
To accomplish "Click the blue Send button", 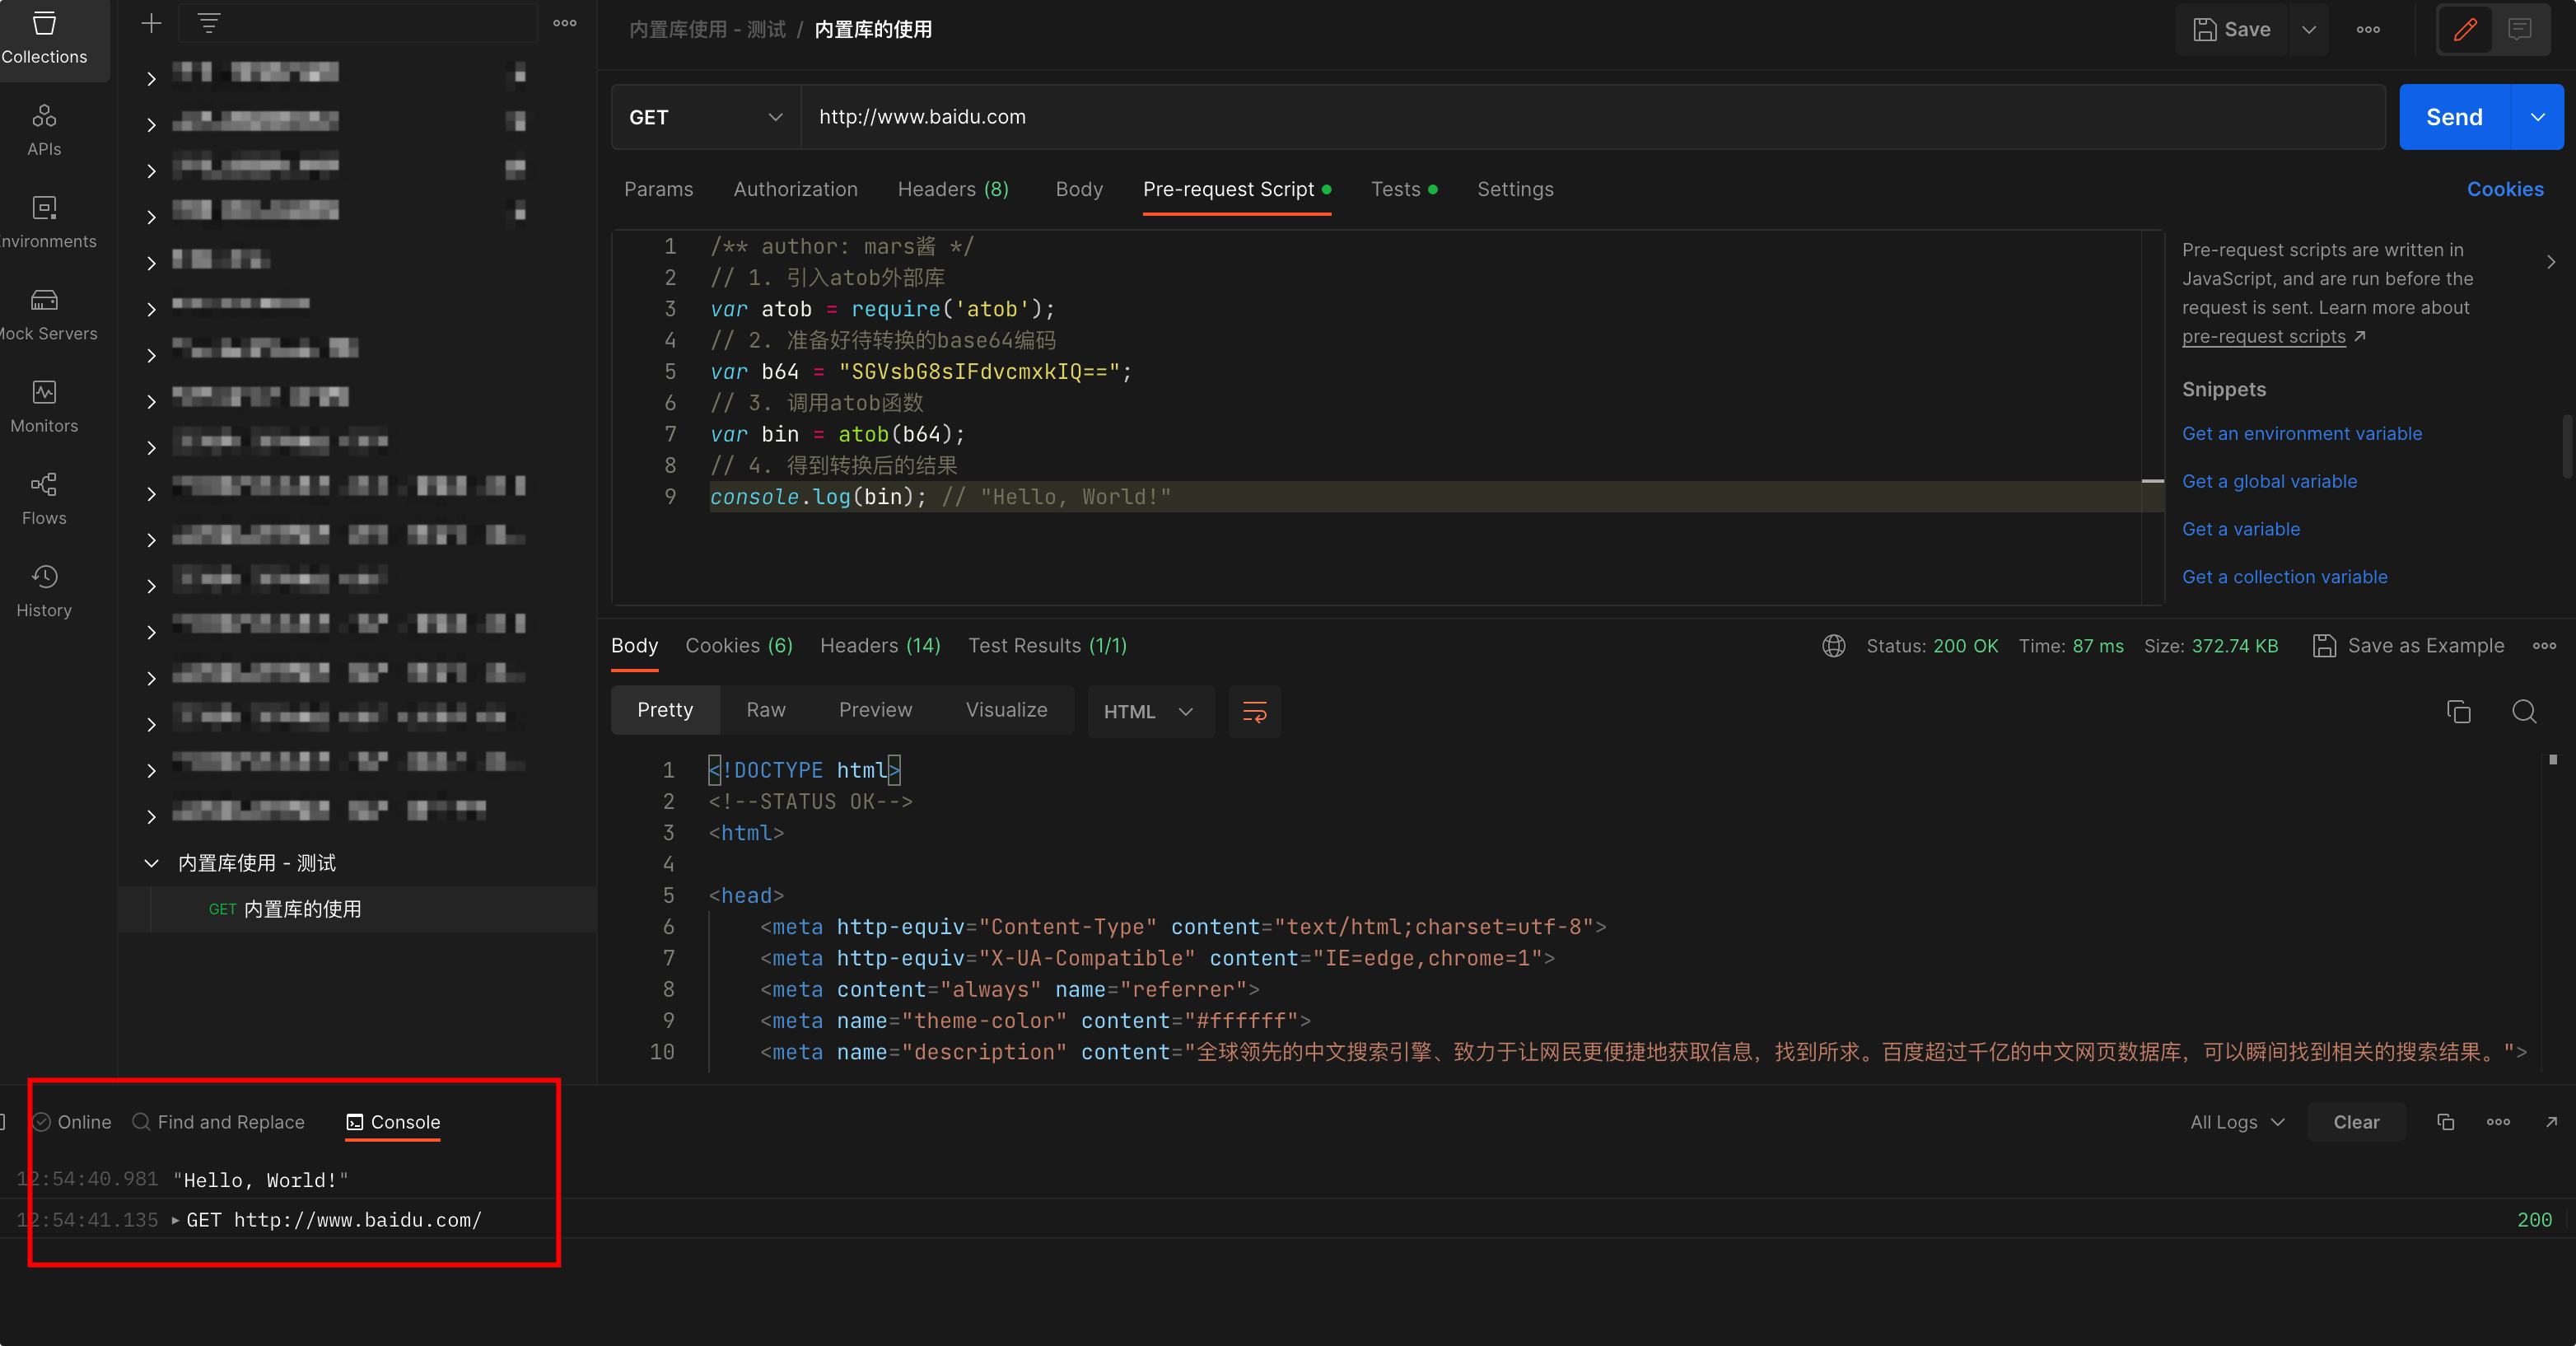I will click(x=2453, y=117).
